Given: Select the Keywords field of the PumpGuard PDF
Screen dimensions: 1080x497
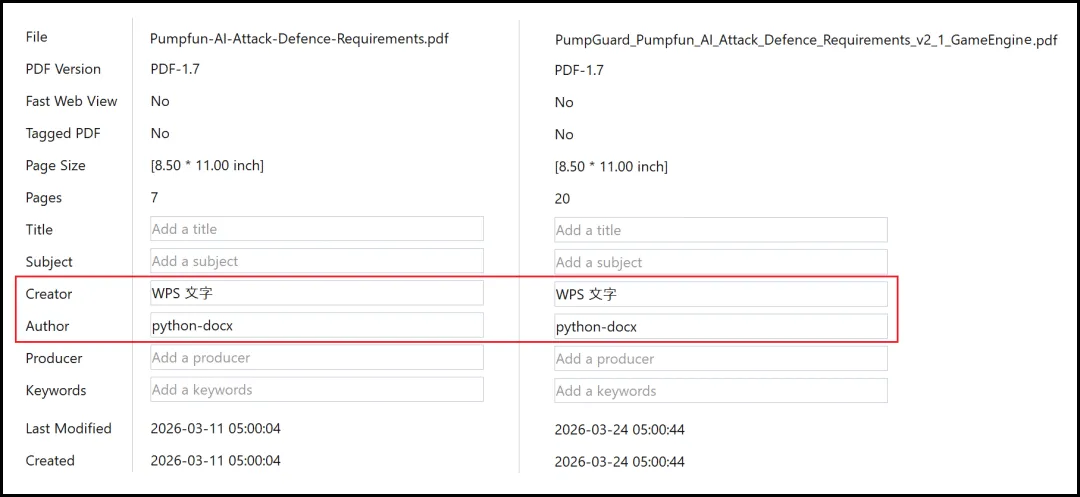Looking at the screenshot, I should tap(720, 391).
